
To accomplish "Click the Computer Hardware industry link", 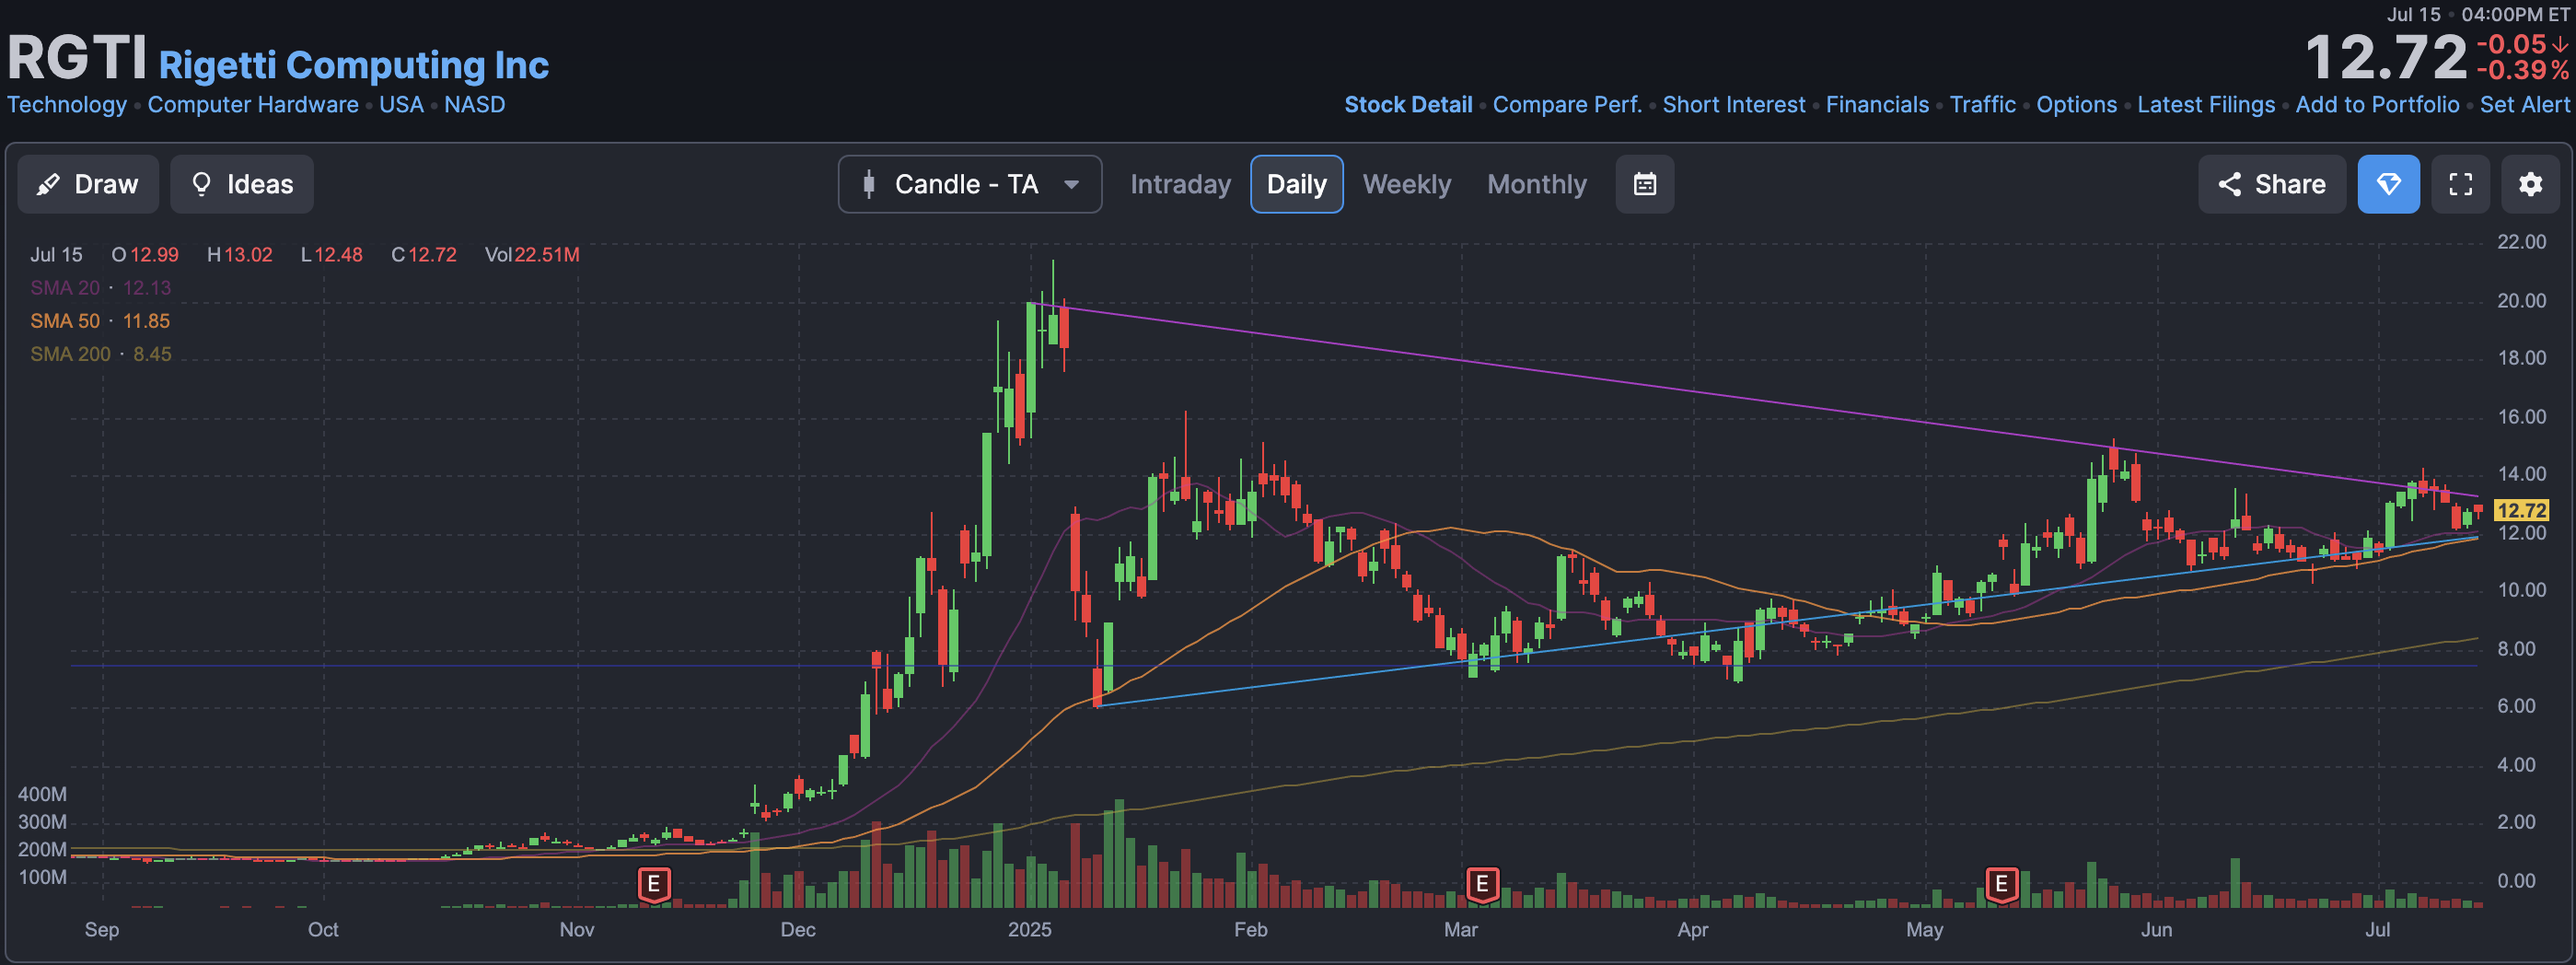I will click(253, 104).
